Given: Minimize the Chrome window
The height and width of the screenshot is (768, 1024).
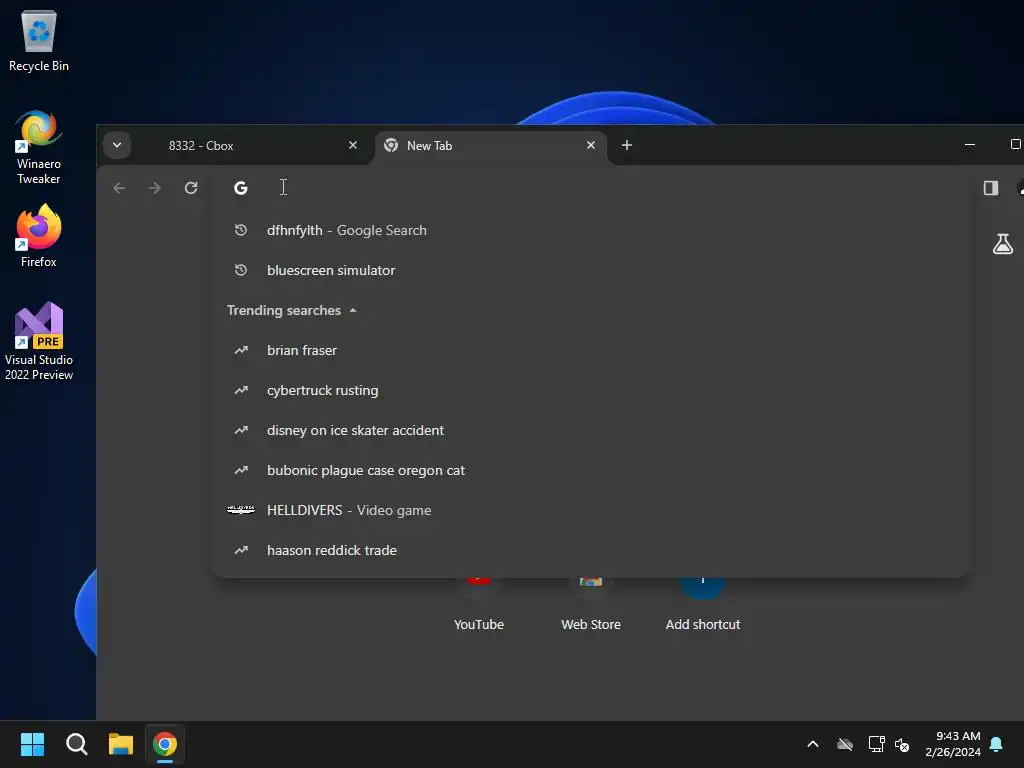Looking at the screenshot, I should [x=970, y=144].
